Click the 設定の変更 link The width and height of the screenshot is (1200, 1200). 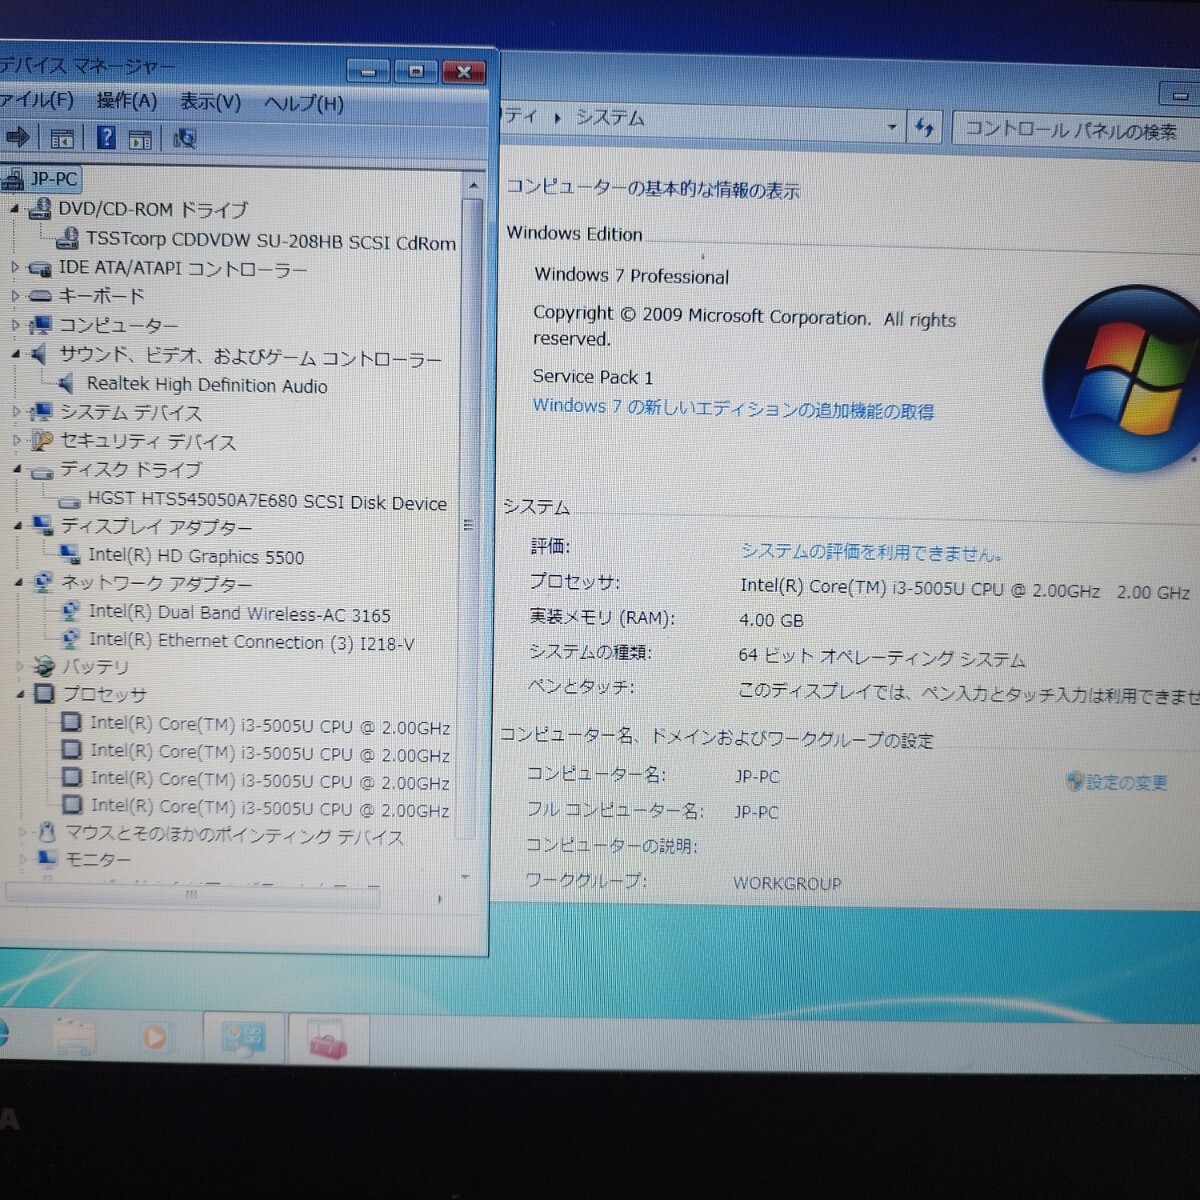tap(1127, 783)
